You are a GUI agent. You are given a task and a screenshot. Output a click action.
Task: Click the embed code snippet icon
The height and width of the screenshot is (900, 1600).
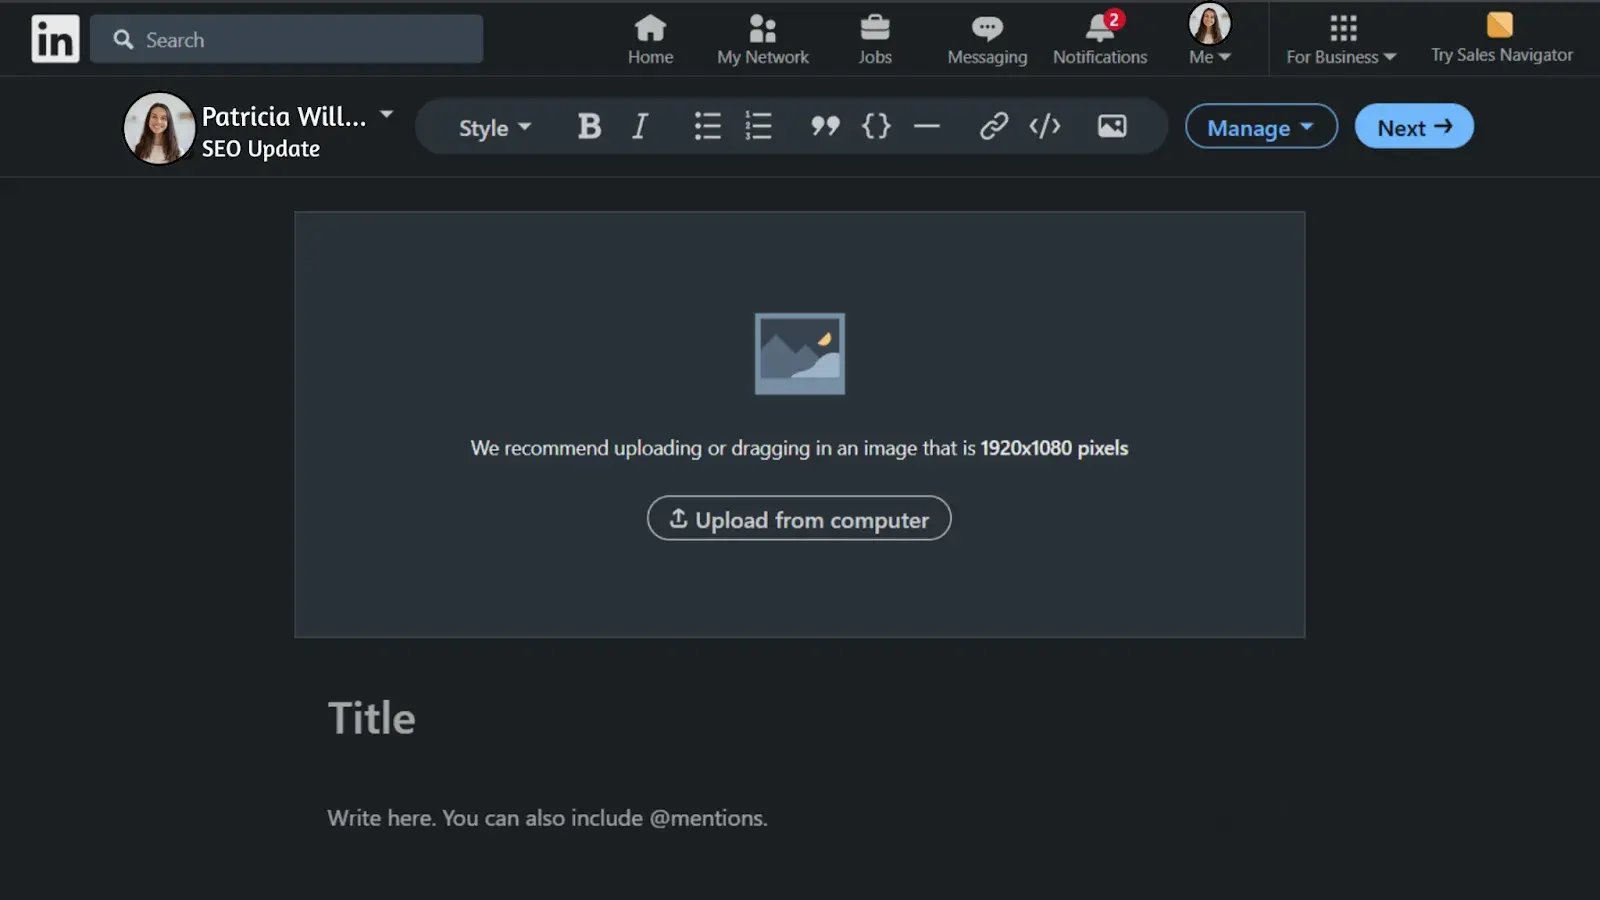(1045, 127)
